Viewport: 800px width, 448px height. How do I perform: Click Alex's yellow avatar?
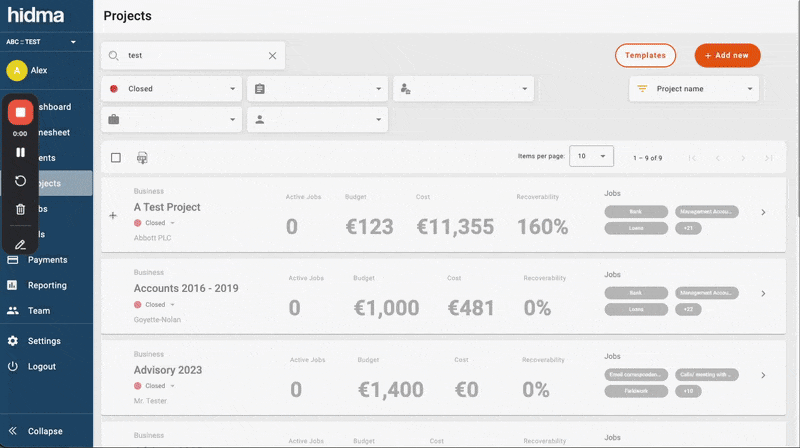pos(17,70)
